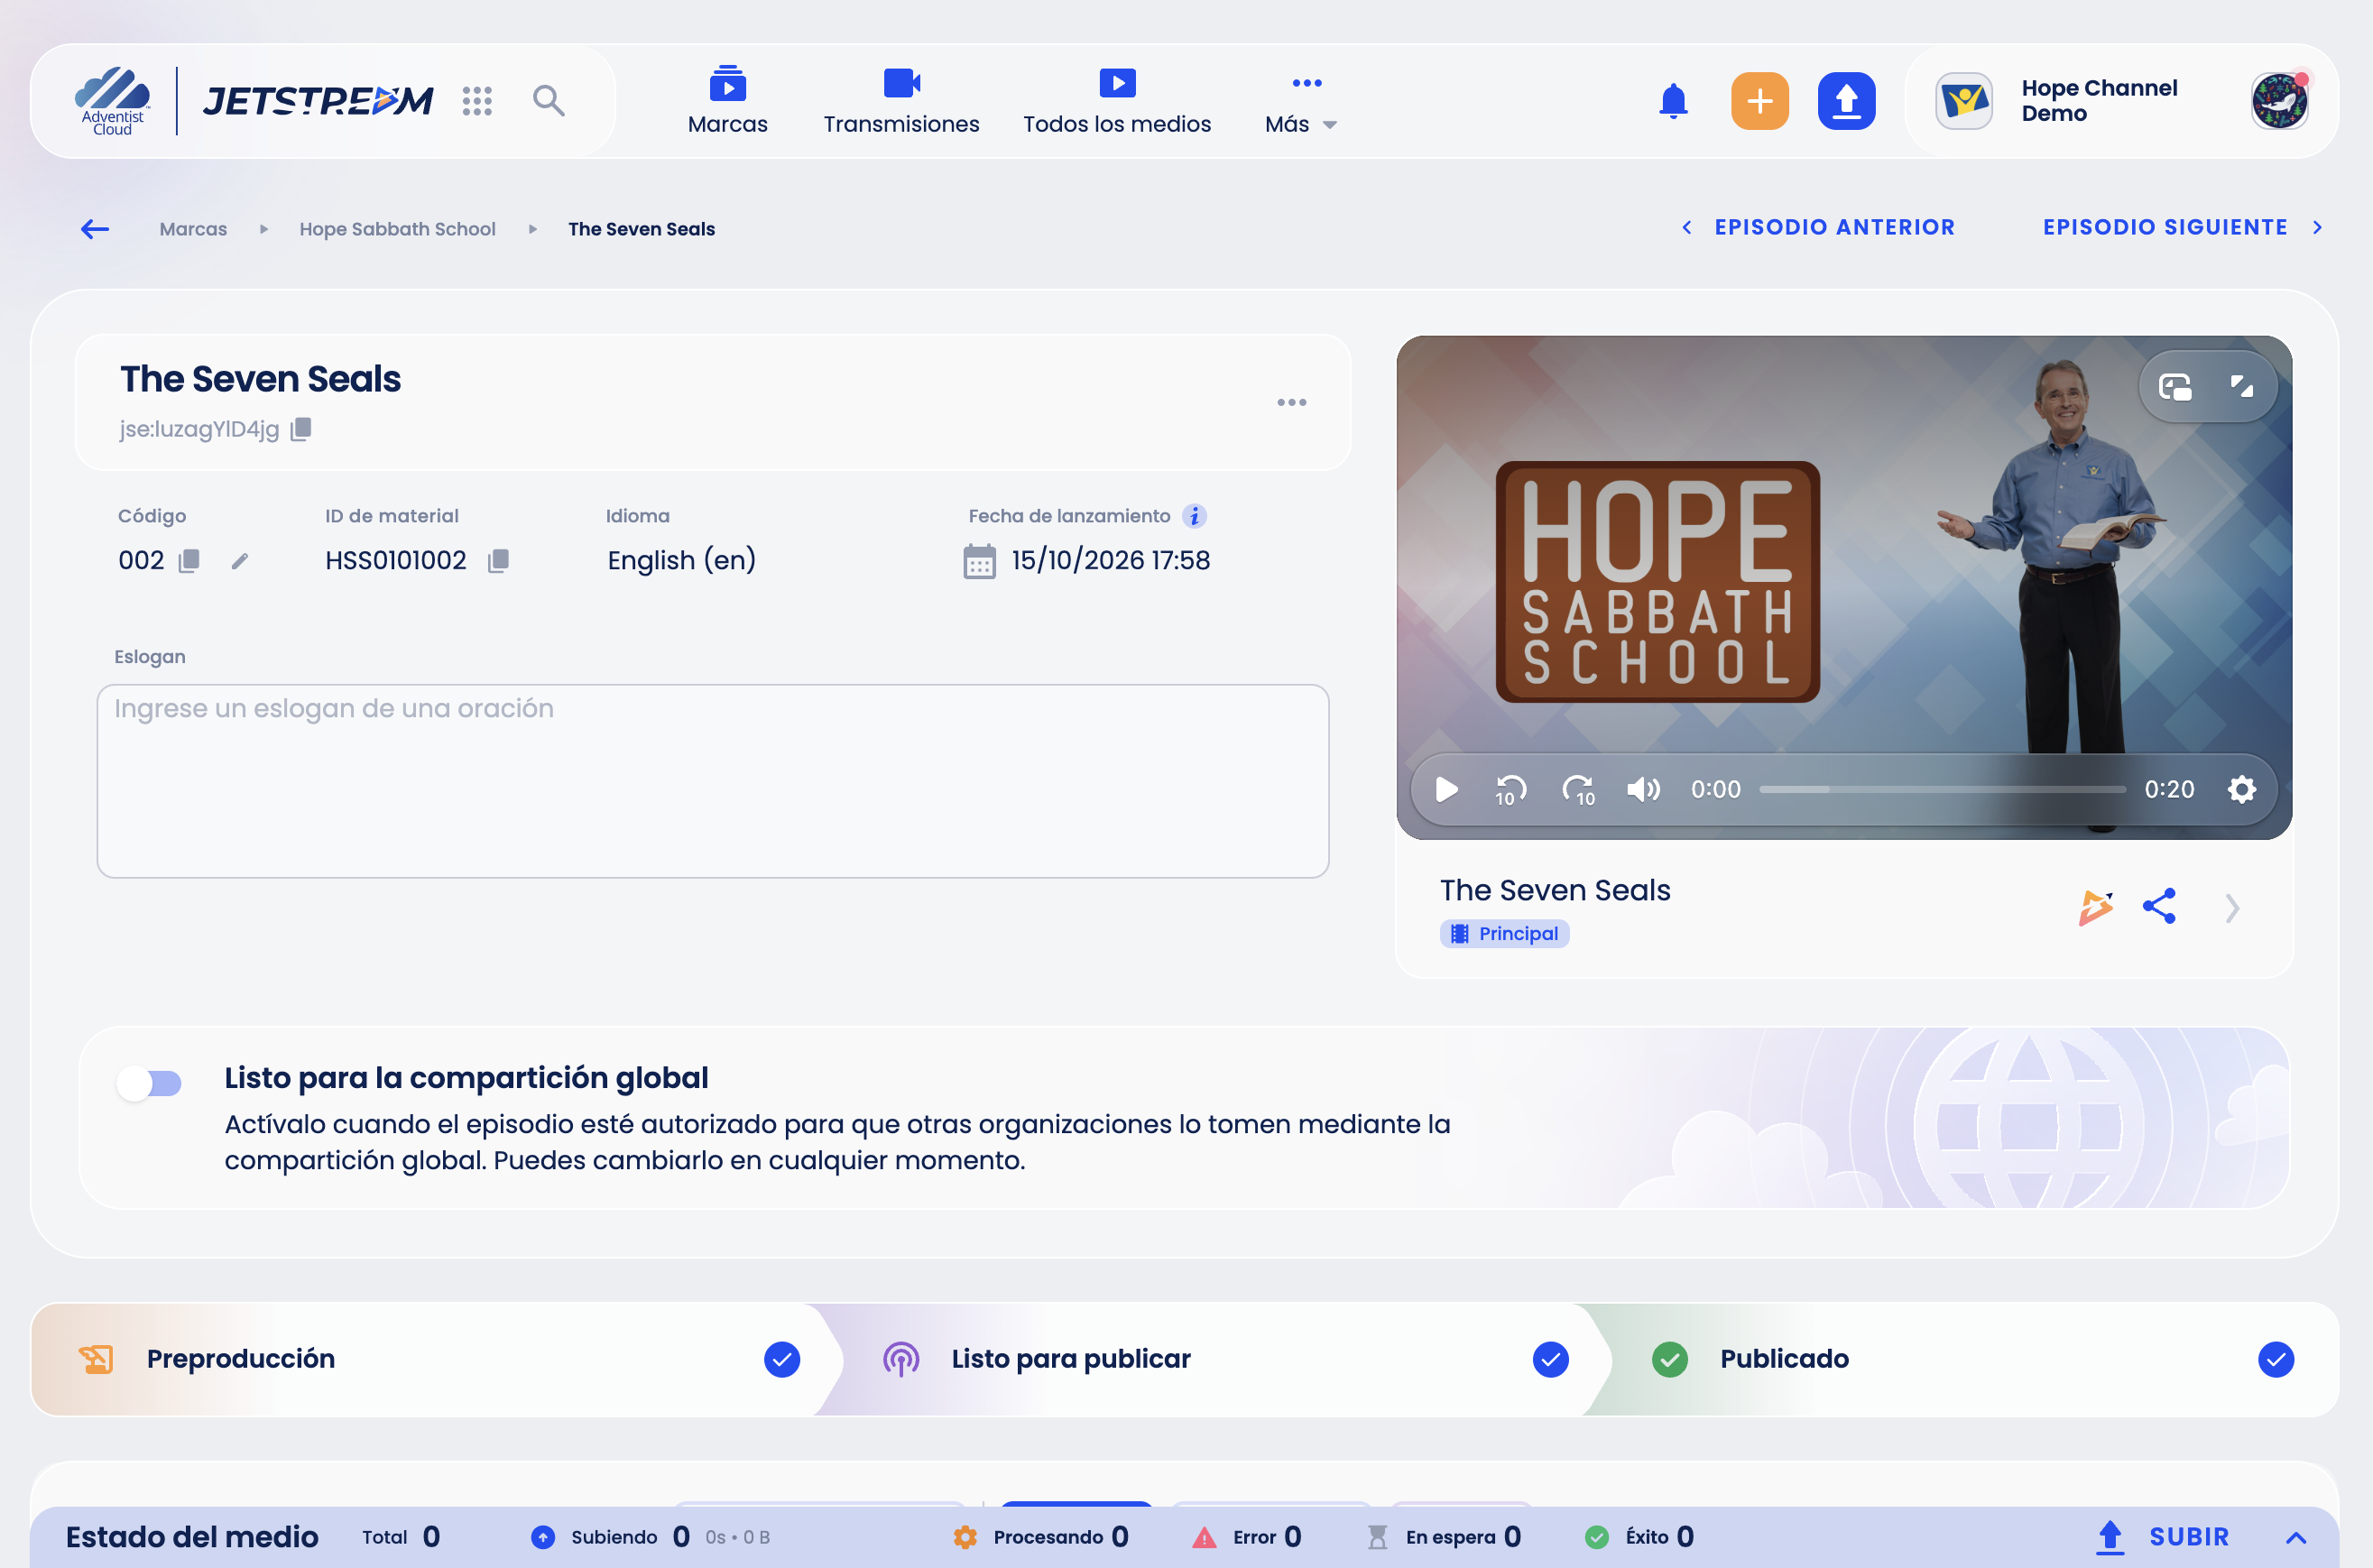Open video player settings gear

[2241, 789]
